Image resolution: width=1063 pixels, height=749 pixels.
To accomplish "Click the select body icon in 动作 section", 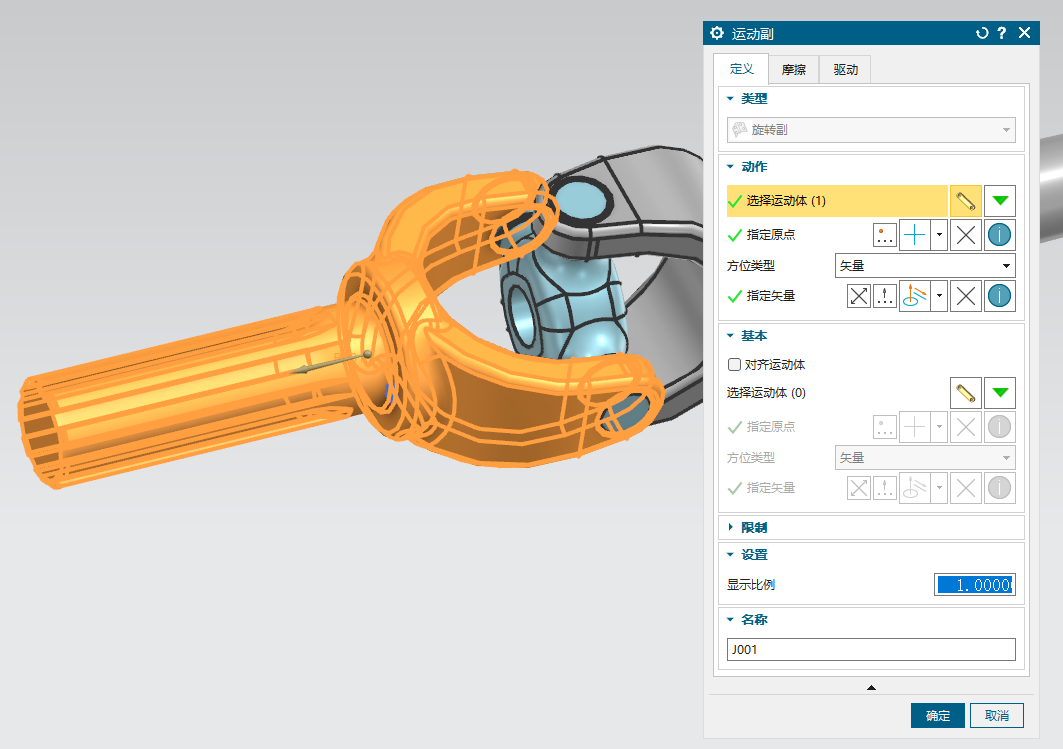I will [x=965, y=201].
